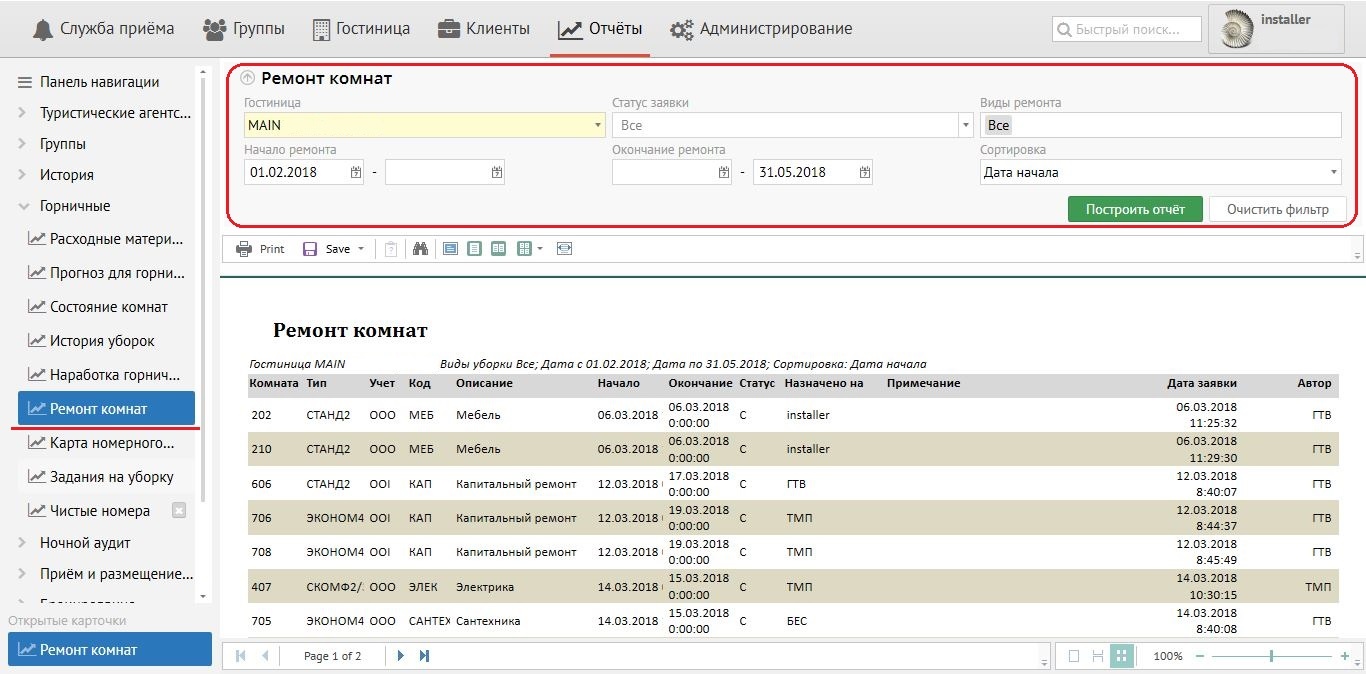Jump to last report page
The image size is (1366, 674).
[x=424, y=656]
